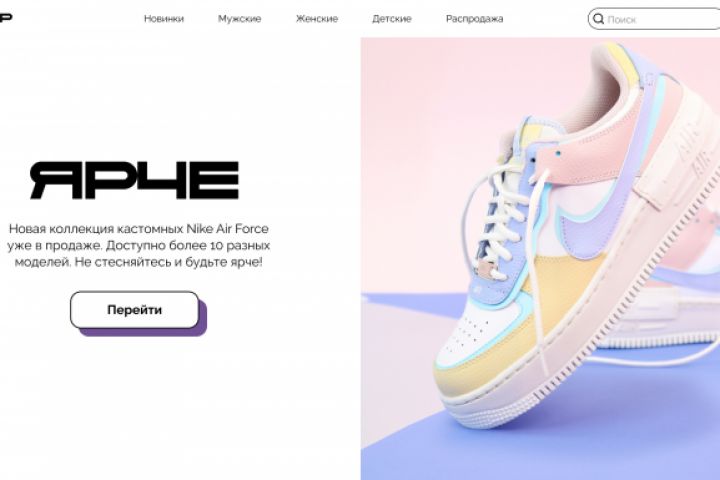Select the Детские navigation link
The height and width of the screenshot is (480, 720).
[392, 19]
